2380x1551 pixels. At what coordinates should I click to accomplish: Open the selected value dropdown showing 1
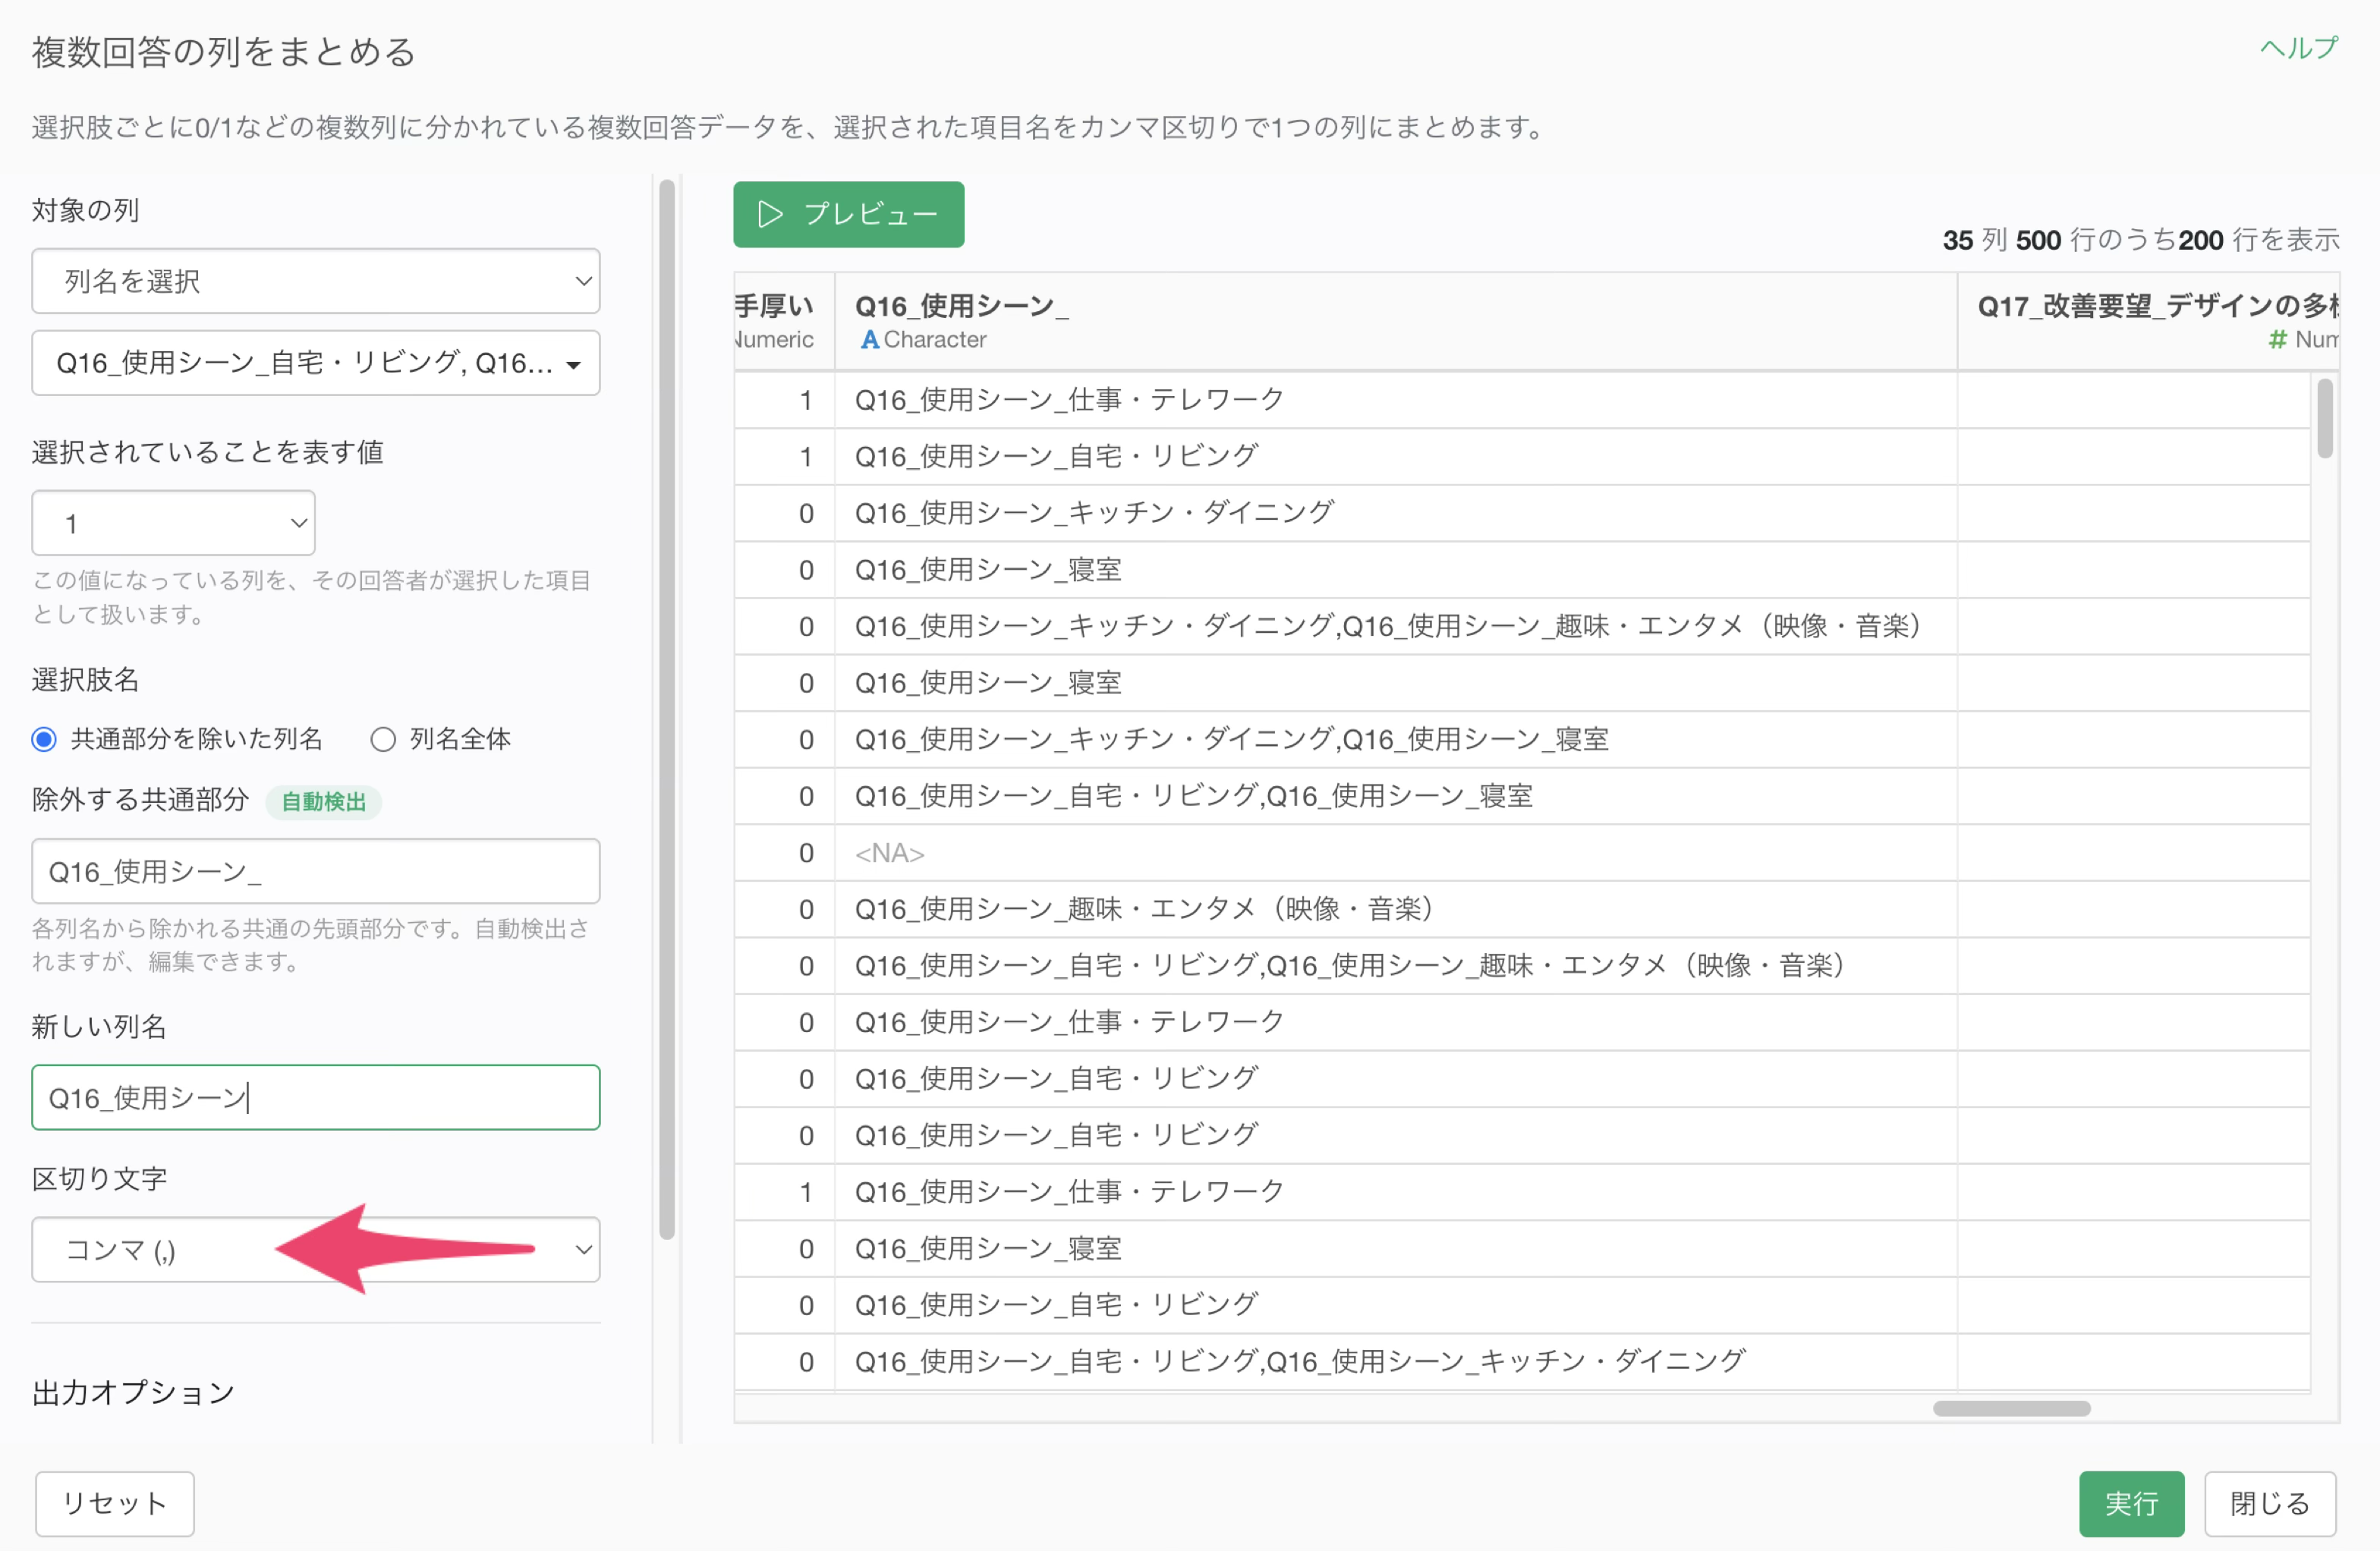(173, 523)
